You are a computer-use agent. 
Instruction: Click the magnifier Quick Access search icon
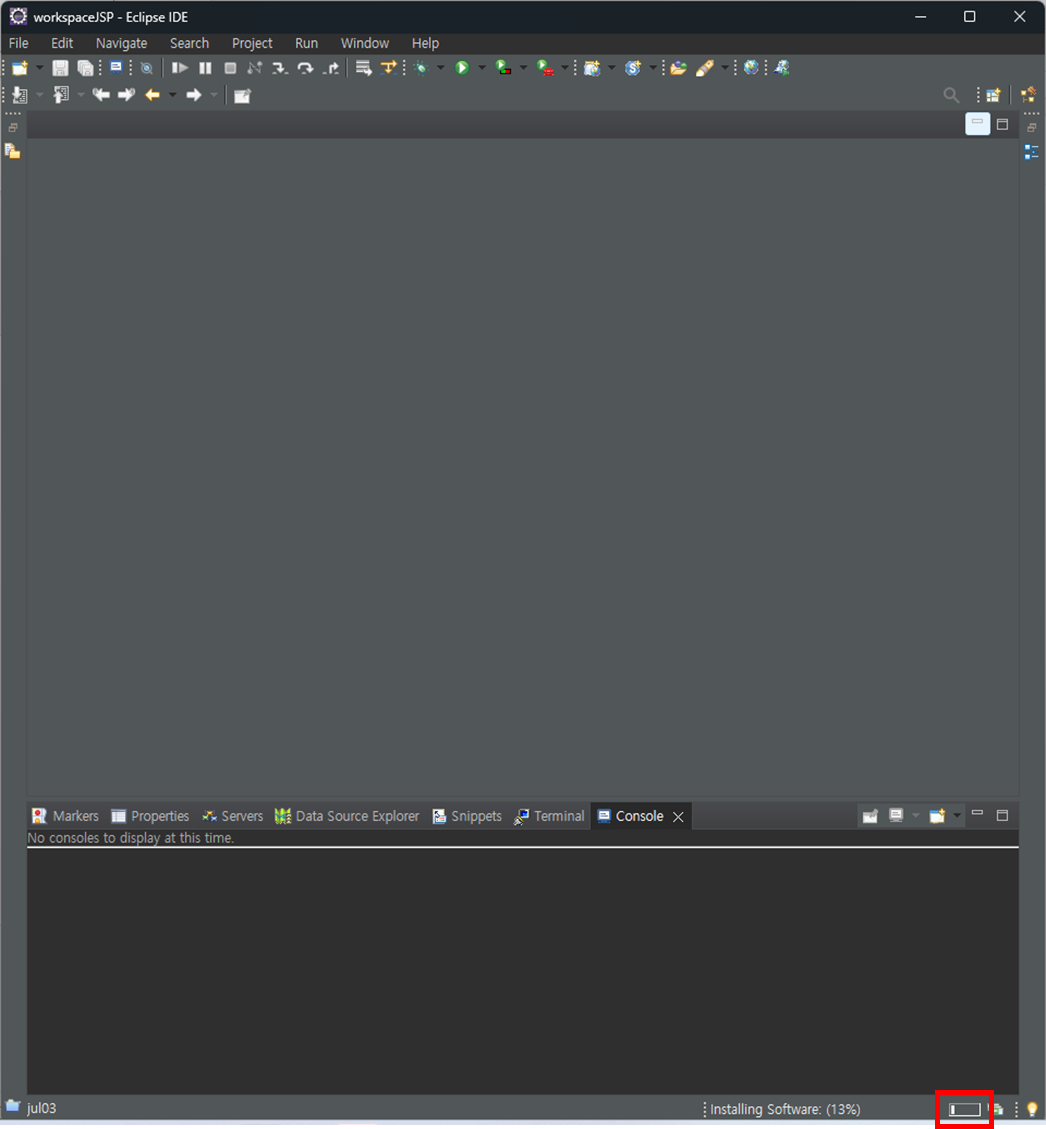951,95
